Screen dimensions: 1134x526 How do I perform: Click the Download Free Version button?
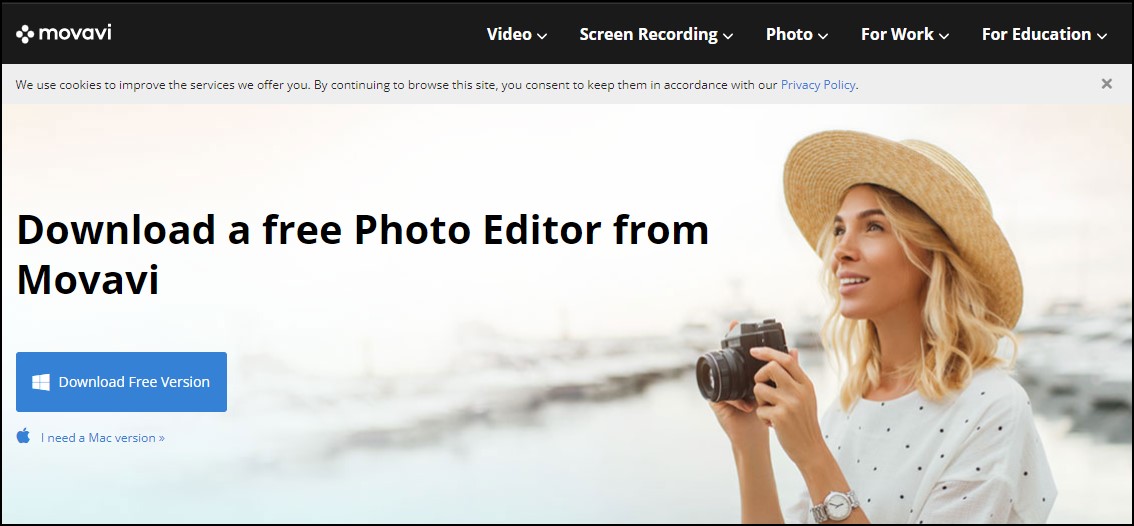point(122,382)
